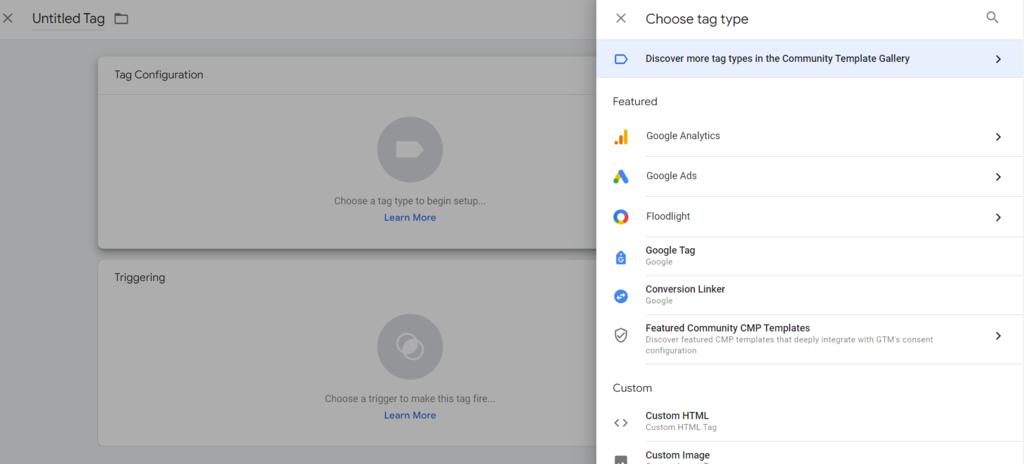Choose the Custom HTML tag type
Screen dimensions: 1024x464
tap(810, 422)
